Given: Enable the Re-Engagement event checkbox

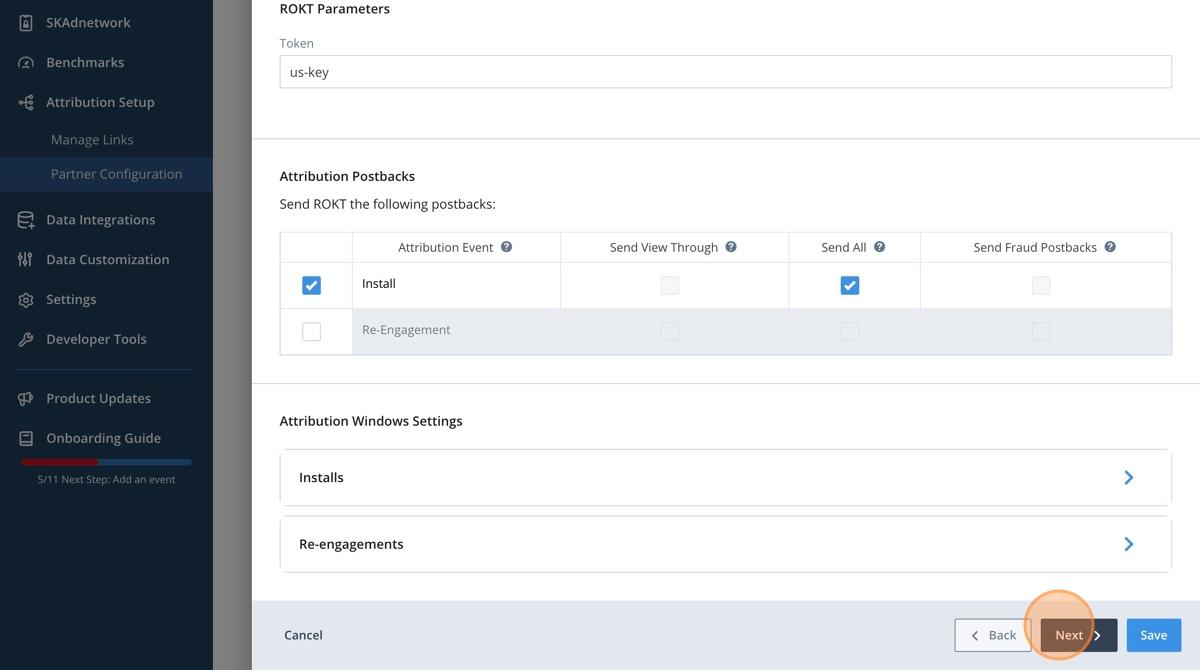Looking at the screenshot, I should tap(312, 331).
